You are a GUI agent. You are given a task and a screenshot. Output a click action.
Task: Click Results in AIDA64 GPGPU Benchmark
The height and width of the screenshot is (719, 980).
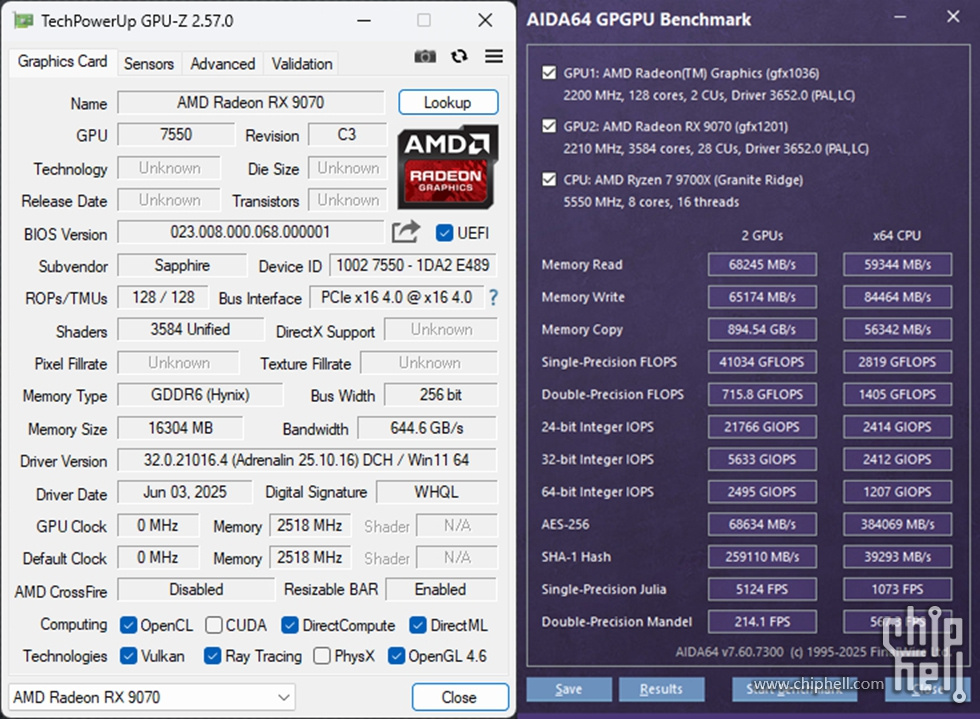(661, 689)
